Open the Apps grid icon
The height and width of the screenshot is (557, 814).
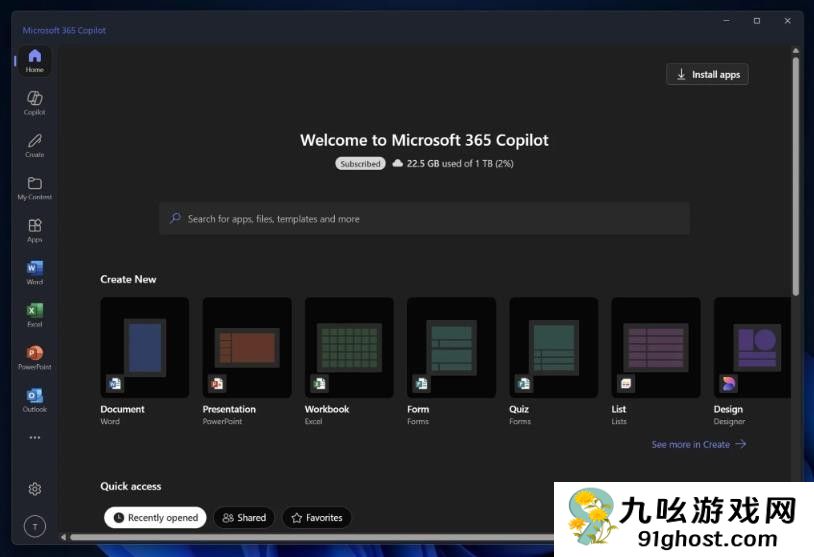pyautogui.click(x=35, y=230)
